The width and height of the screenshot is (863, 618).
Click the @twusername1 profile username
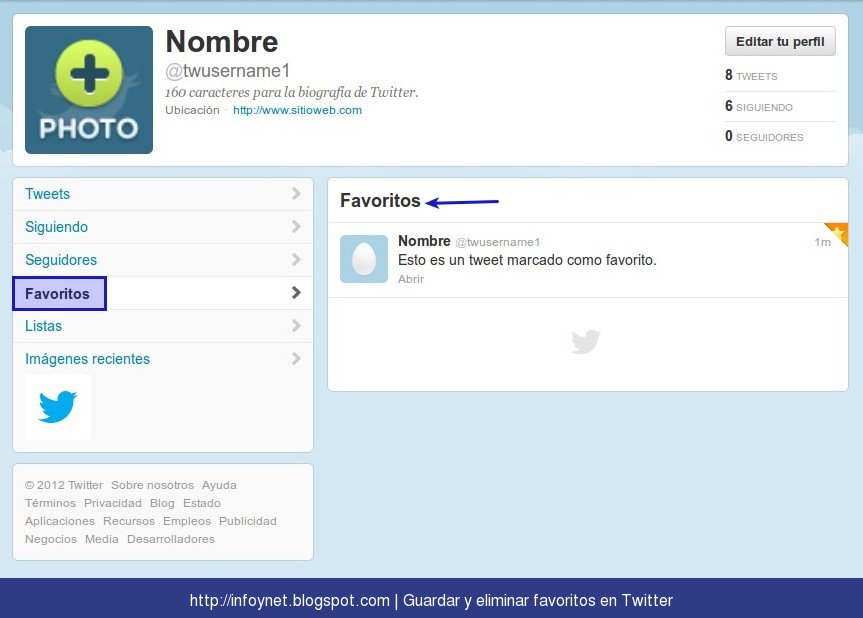pos(227,71)
